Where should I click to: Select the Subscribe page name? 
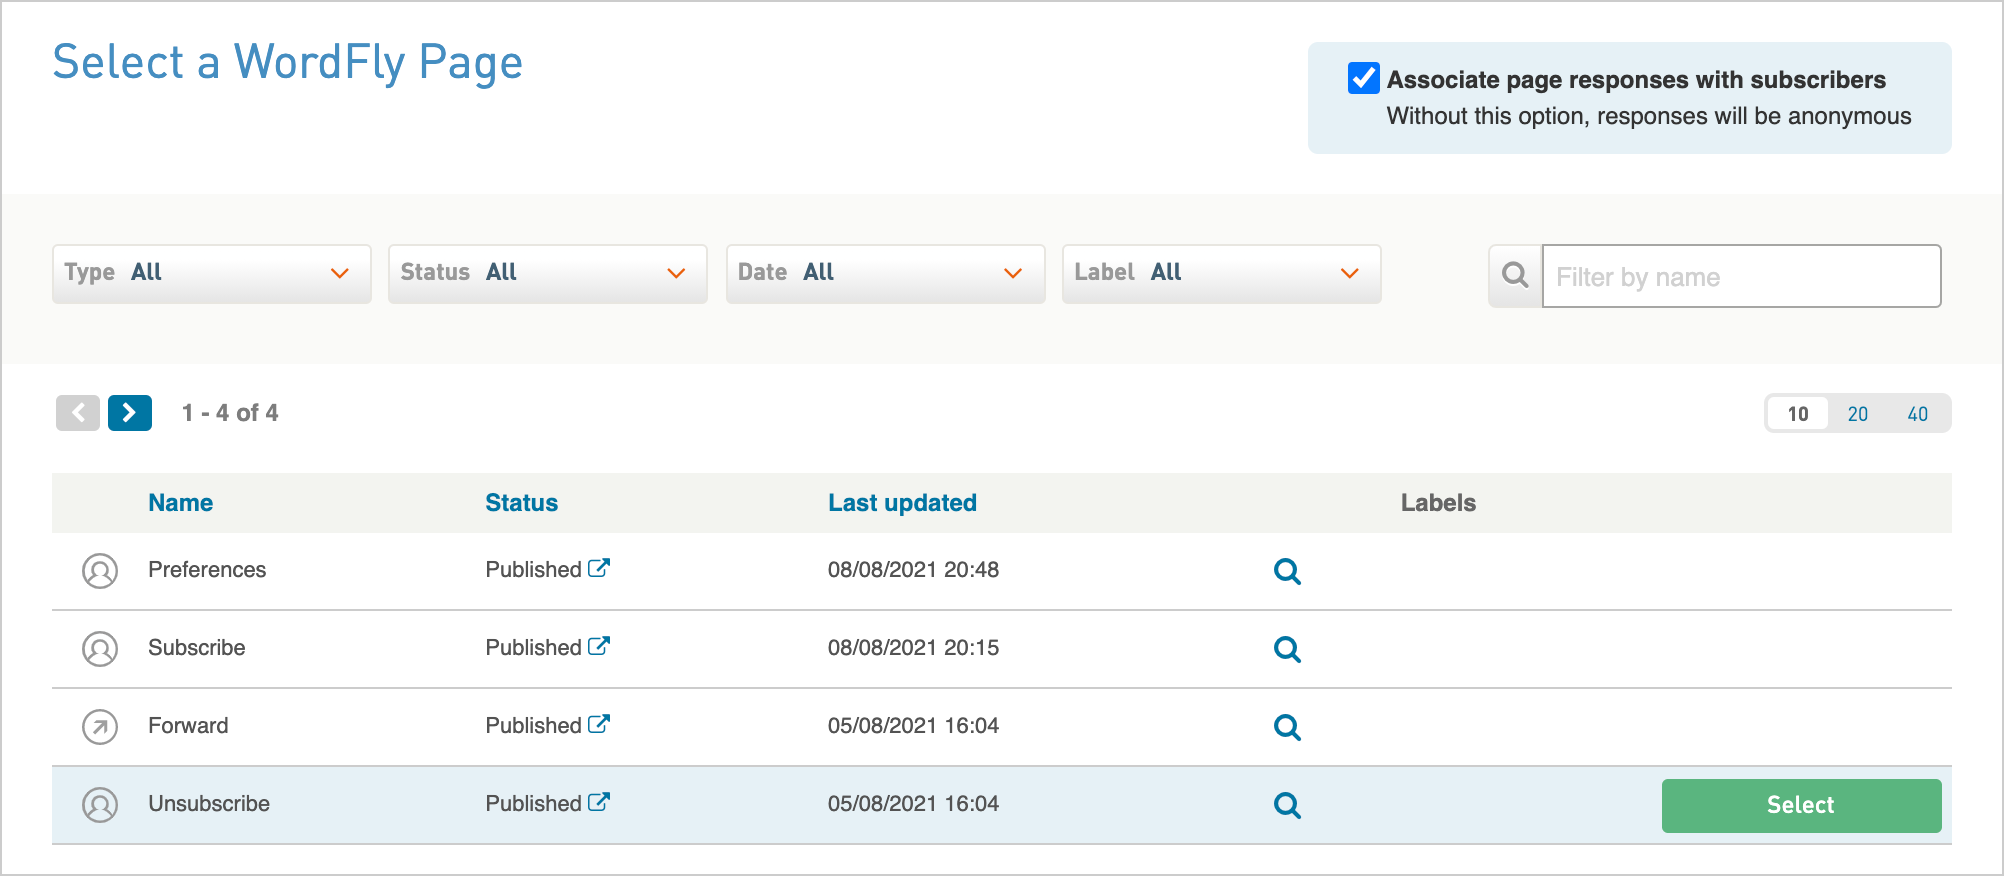coord(197,648)
